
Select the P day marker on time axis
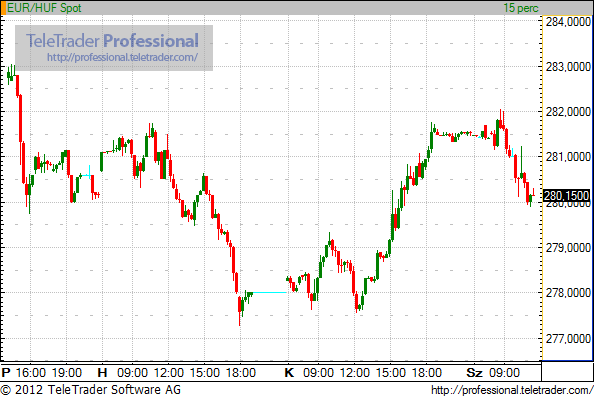click(x=6, y=372)
